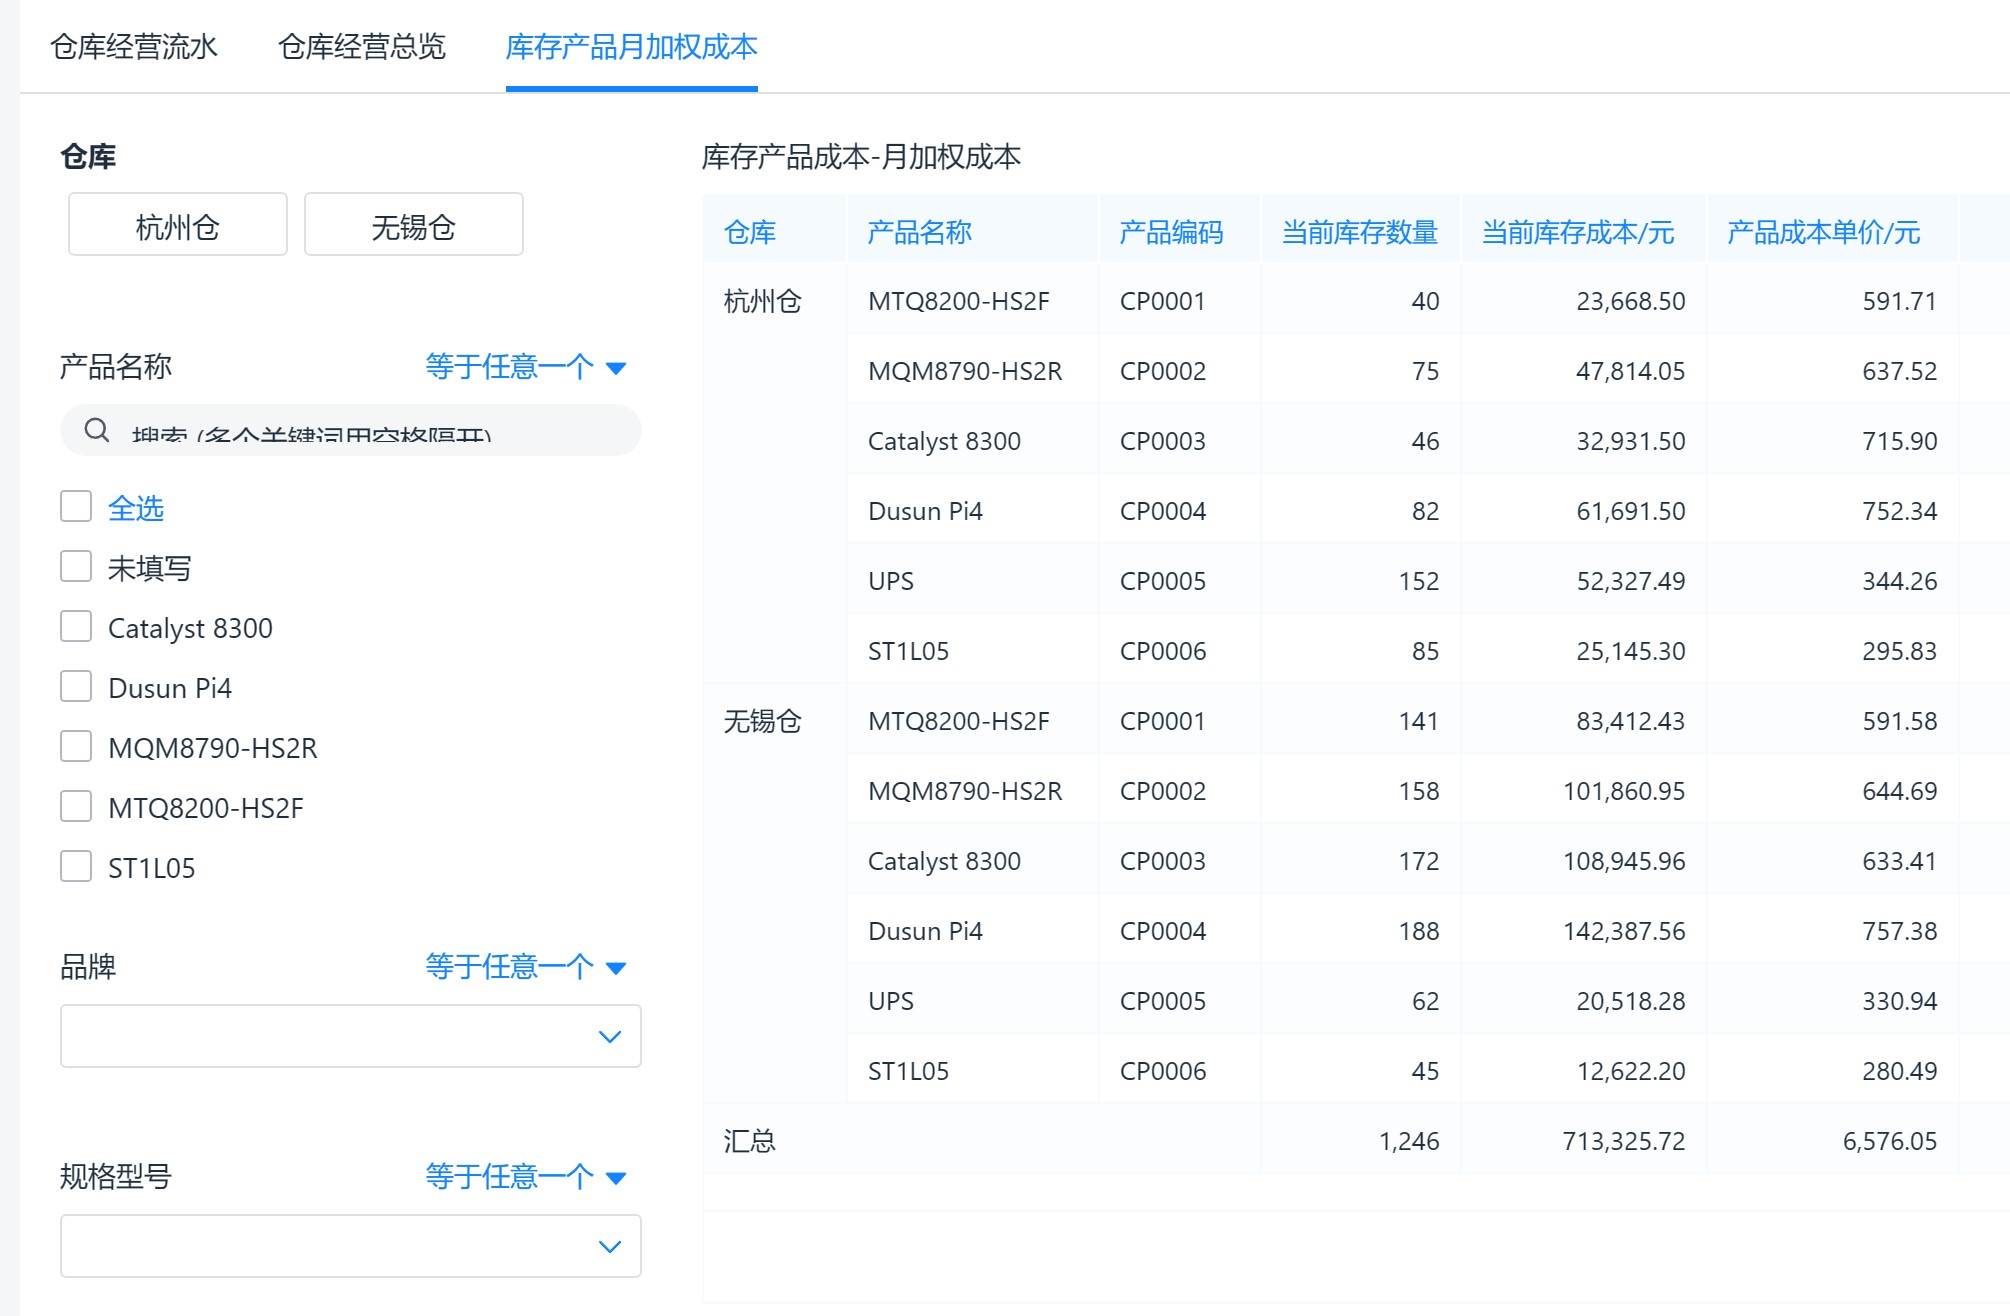The height and width of the screenshot is (1316, 2010).
Task: Check the 全选 checkbox
Action: (x=76, y=507)
